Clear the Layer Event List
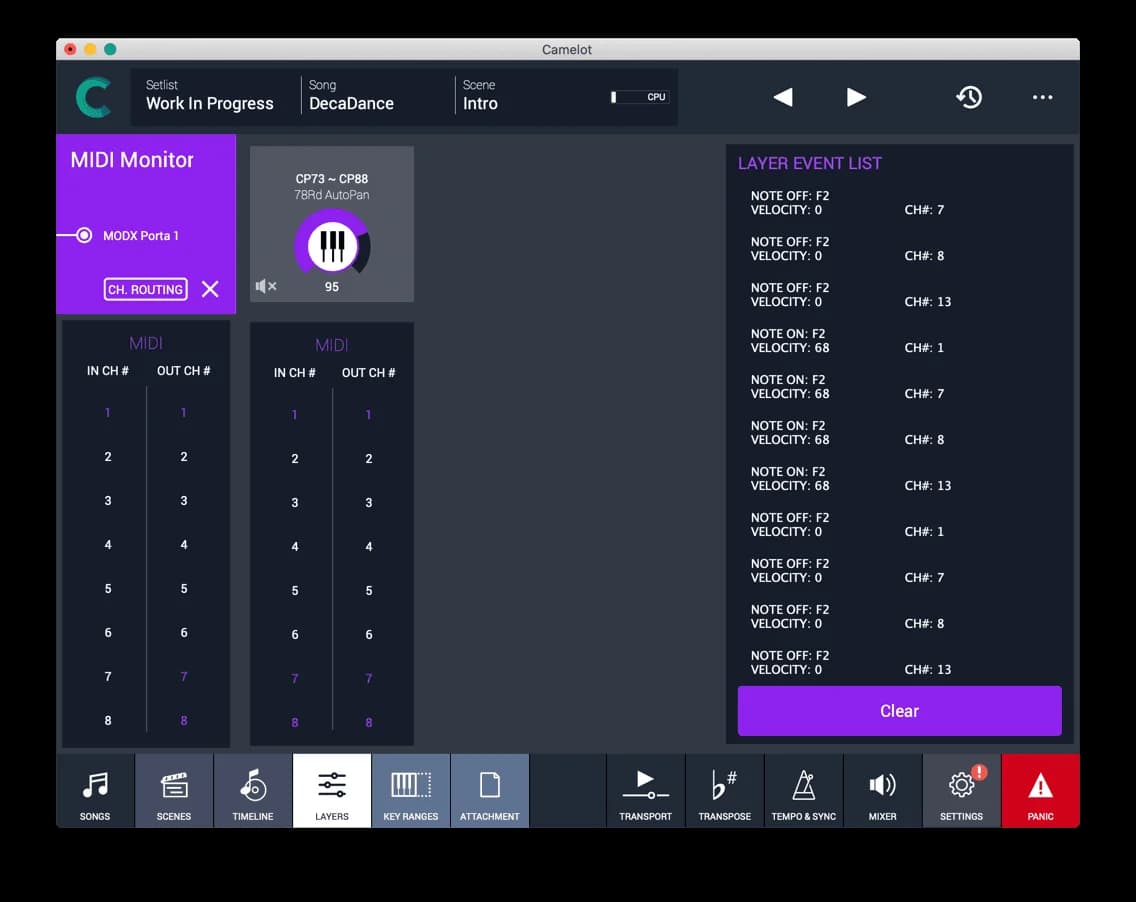 click(x=898, y=711)
